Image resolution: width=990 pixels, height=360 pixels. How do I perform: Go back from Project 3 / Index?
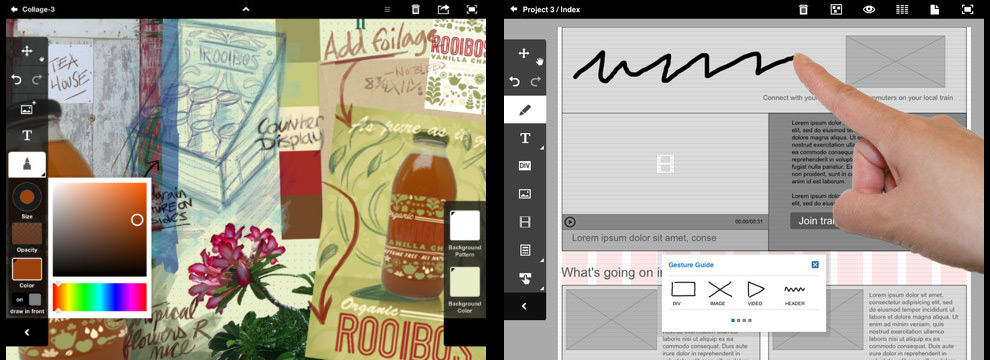pyautogui.click(x=514, y=9)
